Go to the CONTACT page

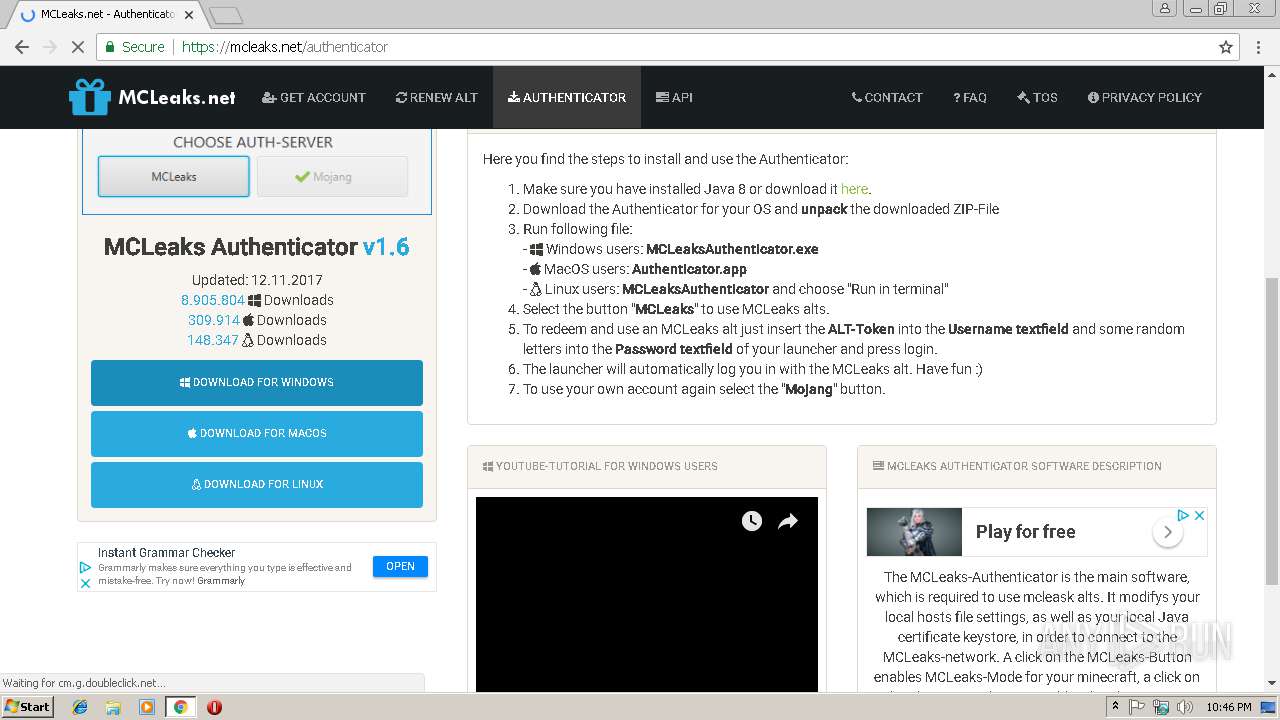[x=887, y=97]
